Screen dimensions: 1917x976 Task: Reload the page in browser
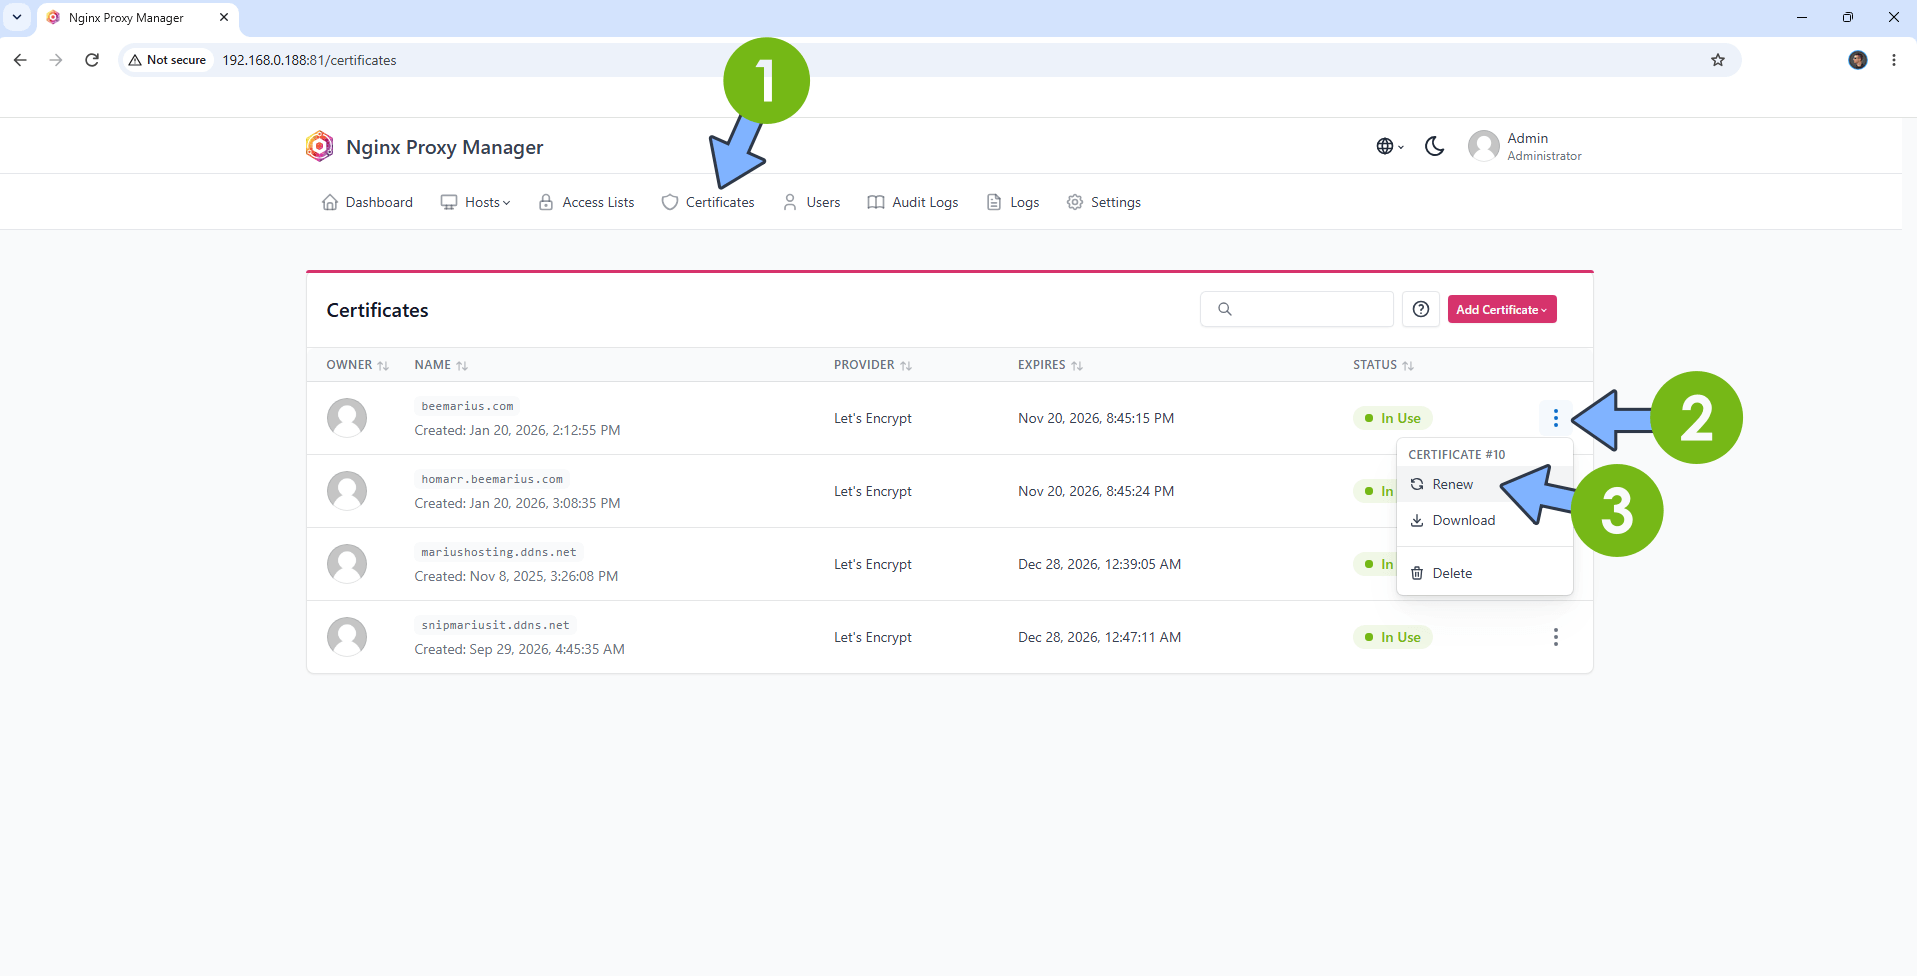tap(92, 60)
